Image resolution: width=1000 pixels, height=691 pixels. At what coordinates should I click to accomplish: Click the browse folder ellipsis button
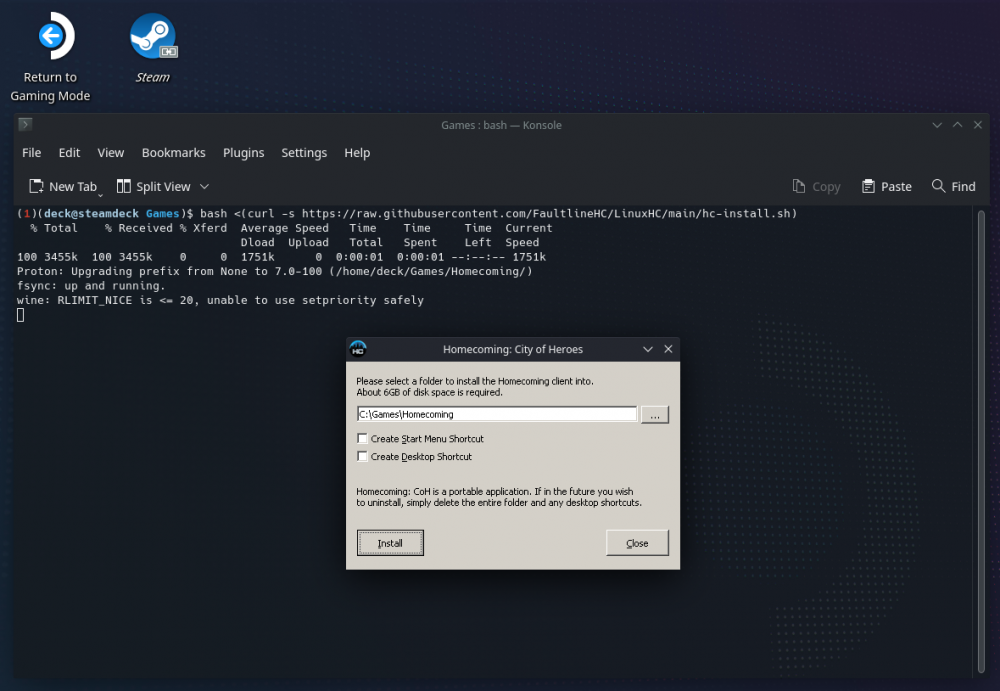point(654,415)
